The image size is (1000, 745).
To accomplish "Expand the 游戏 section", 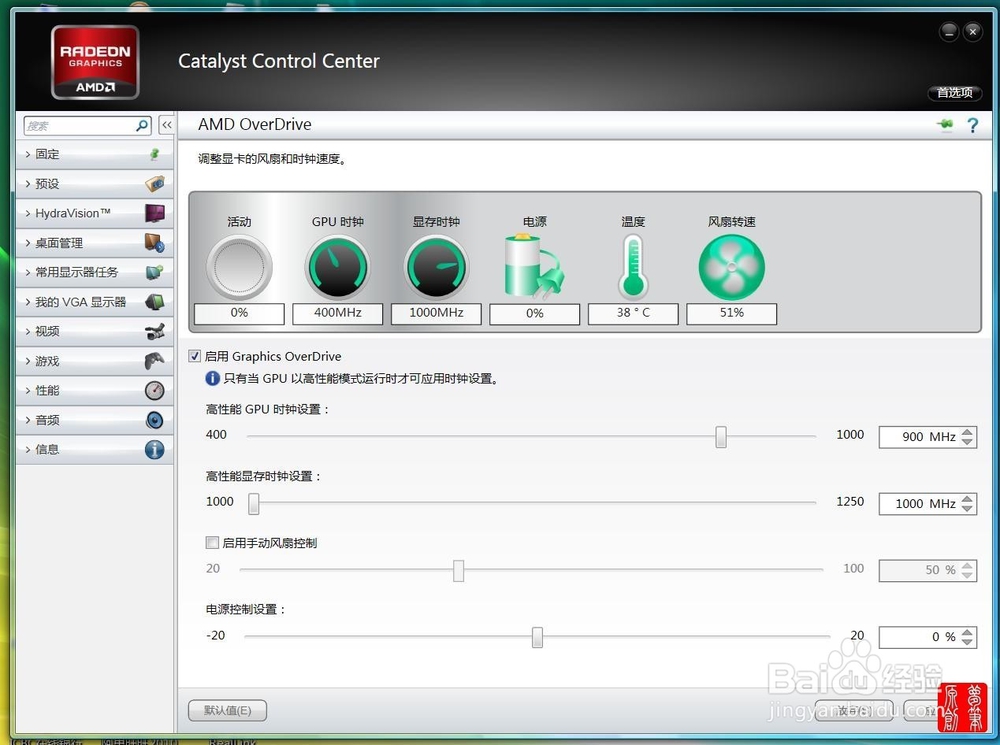I will tap(94, 361).
